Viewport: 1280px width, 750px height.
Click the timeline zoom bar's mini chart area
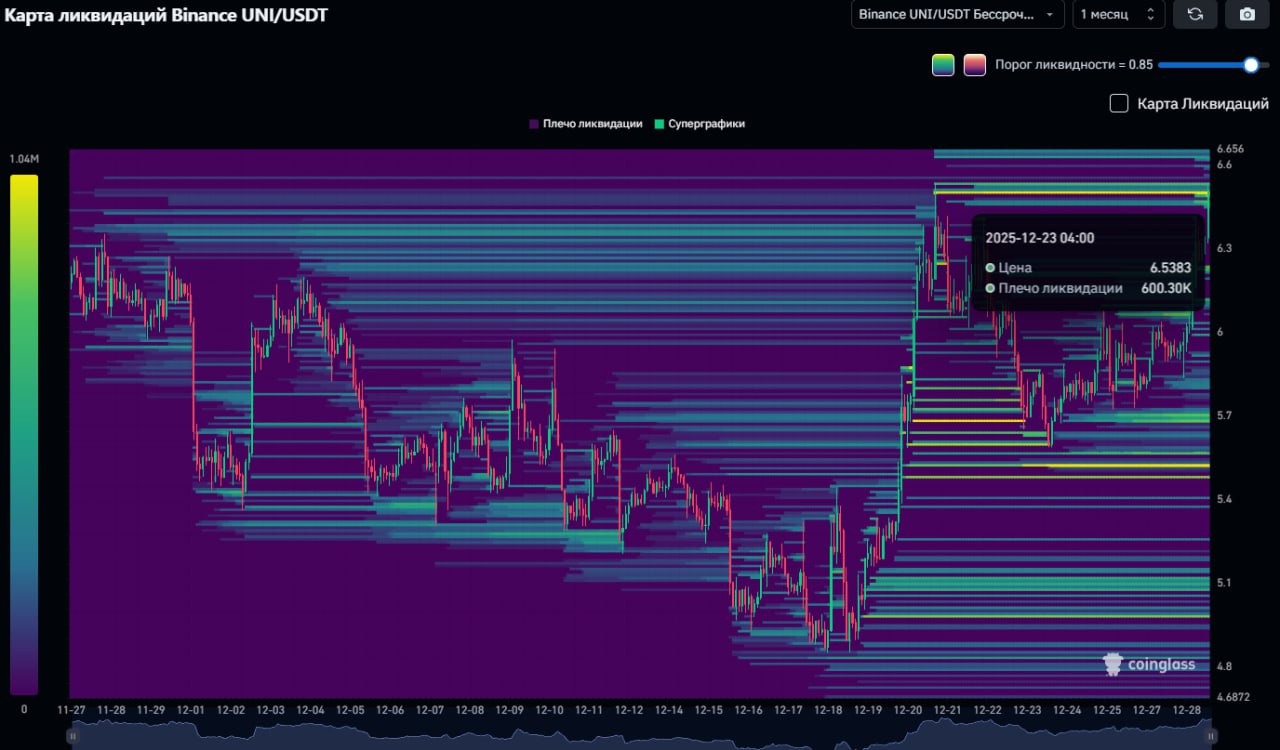640,737
